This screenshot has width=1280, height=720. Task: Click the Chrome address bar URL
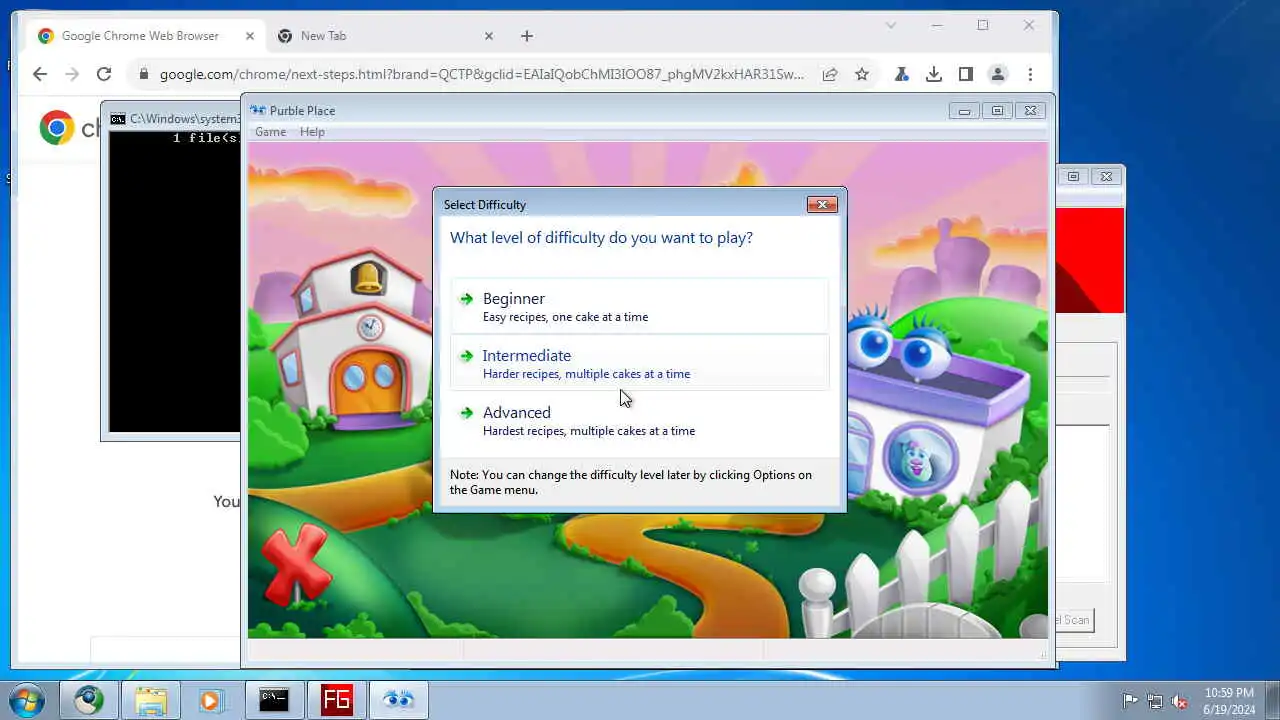point(482,74)
